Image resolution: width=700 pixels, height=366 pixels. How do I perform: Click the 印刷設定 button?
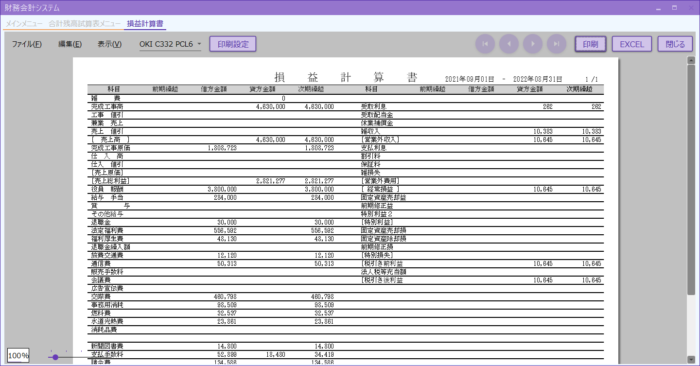[233, 44]
